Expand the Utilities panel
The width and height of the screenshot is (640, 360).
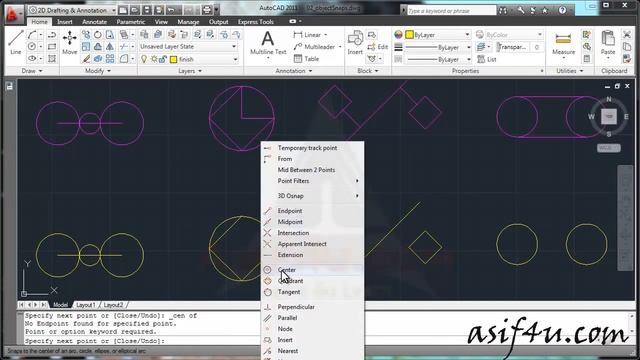(x=570, y=71)
